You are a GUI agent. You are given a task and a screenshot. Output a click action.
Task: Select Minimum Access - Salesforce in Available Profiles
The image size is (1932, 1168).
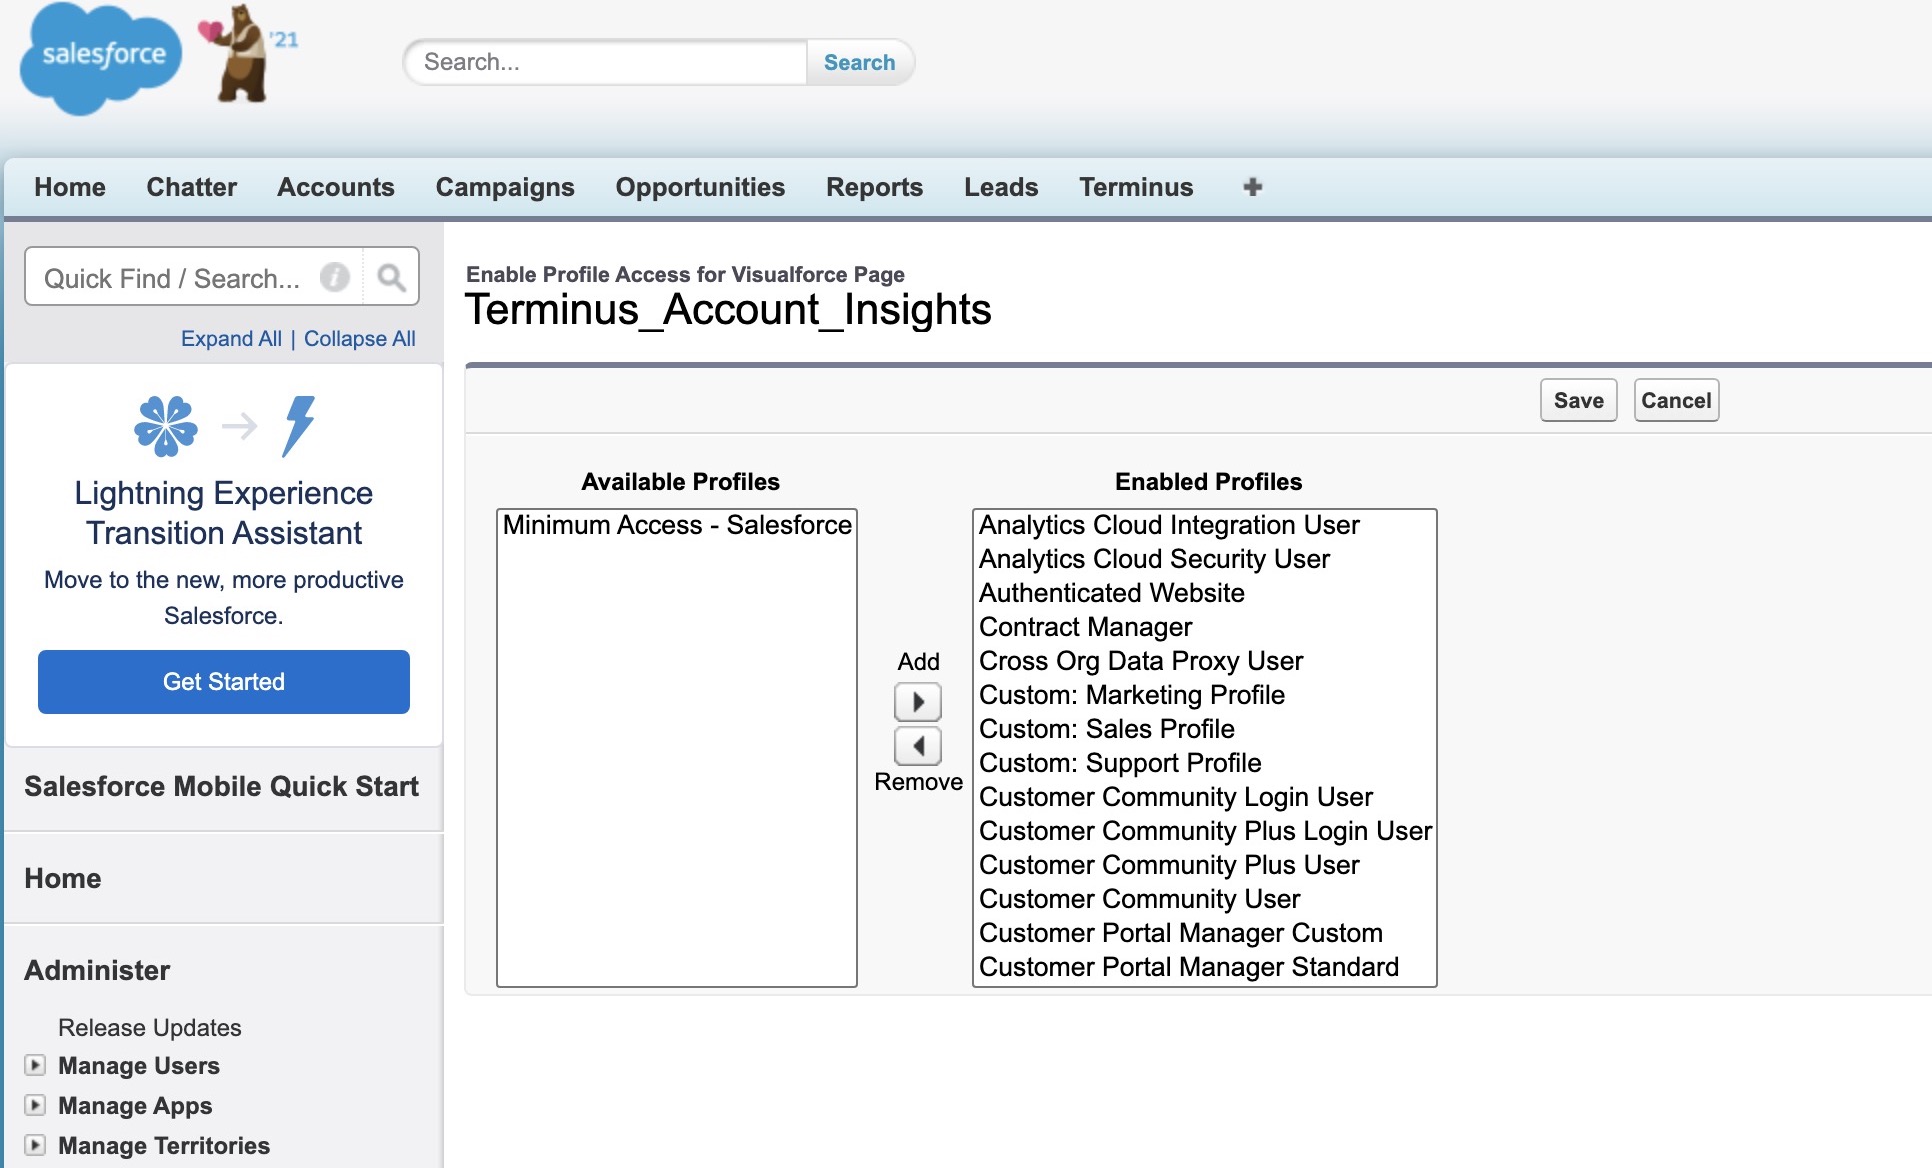tap(677, 525)
